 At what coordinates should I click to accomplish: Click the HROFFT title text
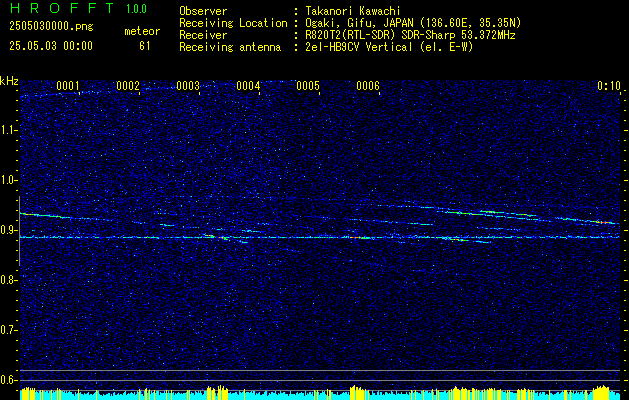tap(62, 8)
